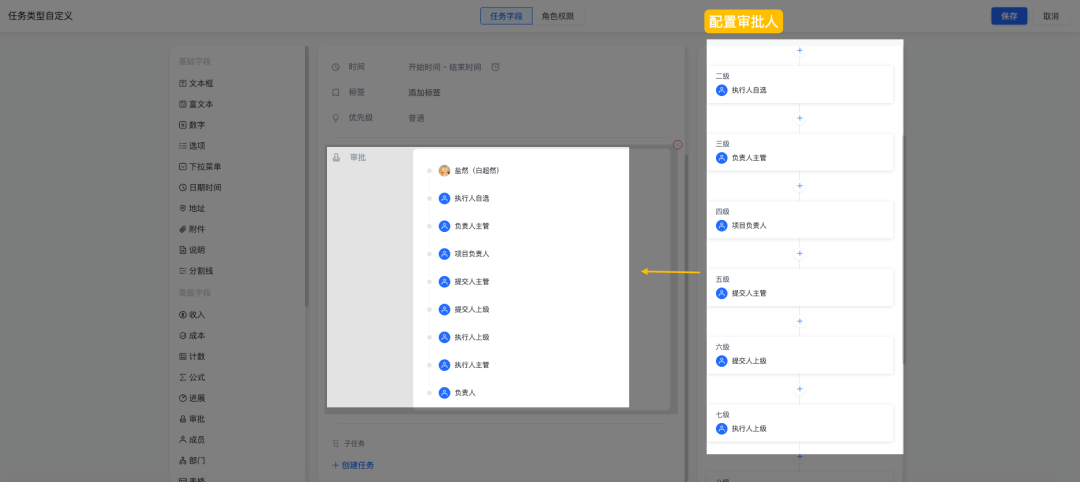This screenshot has width=1080, height=482.
Task: Click the 审批 stamp icon in sidebar
Action: pyautogui.click(x=182, y=419)
